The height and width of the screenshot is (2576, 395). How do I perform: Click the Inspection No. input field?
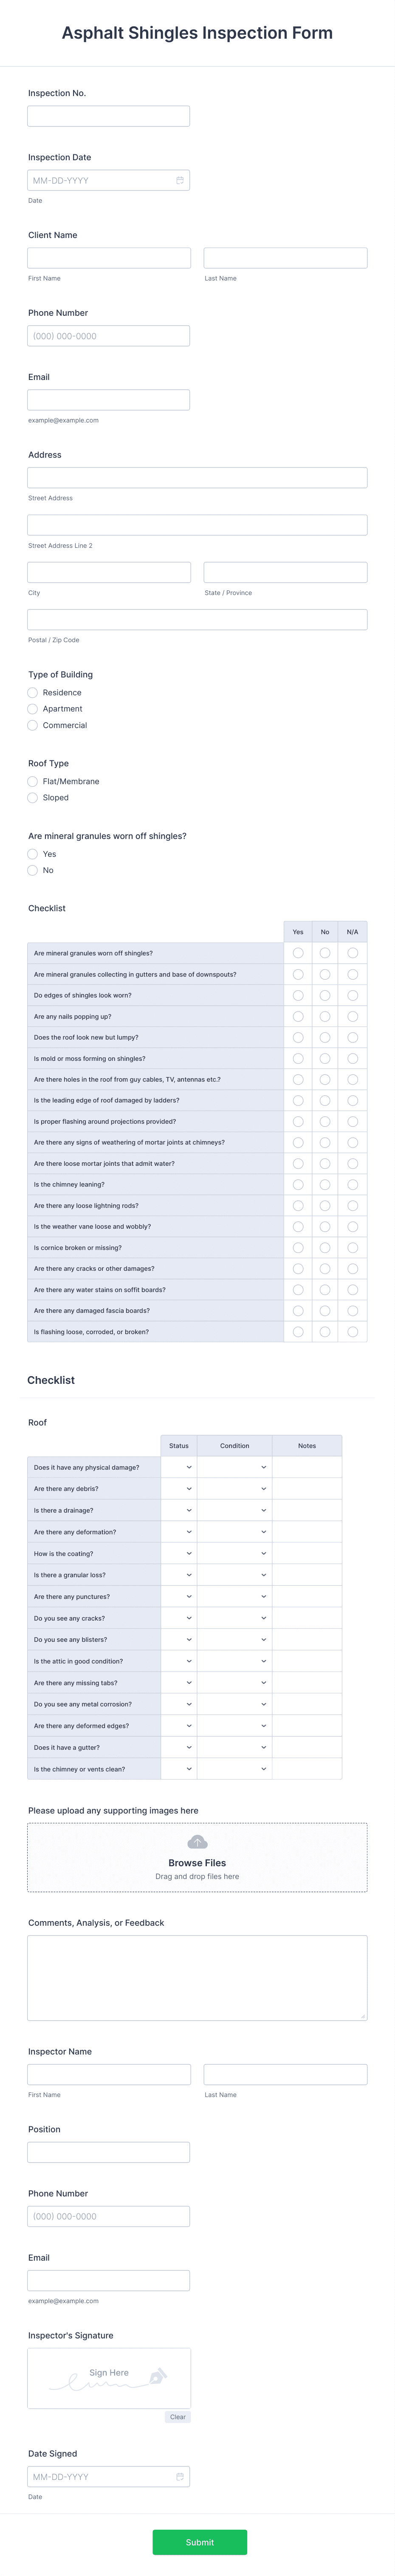[107, 115]
